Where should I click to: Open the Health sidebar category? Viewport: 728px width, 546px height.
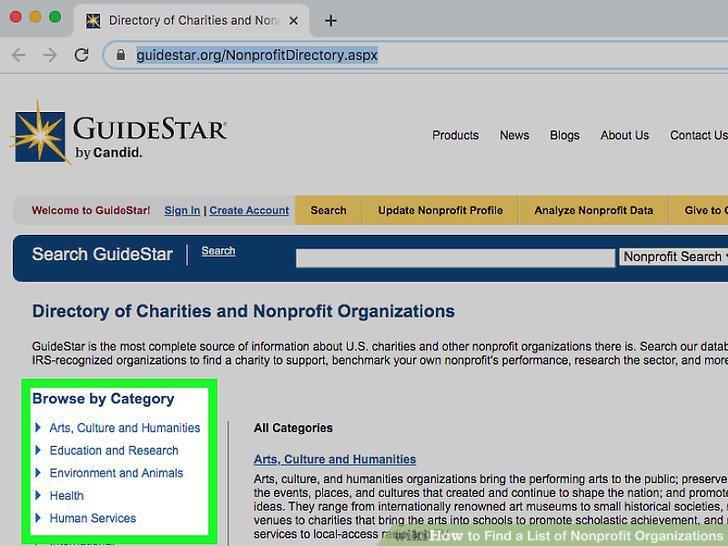coord(66,496)
